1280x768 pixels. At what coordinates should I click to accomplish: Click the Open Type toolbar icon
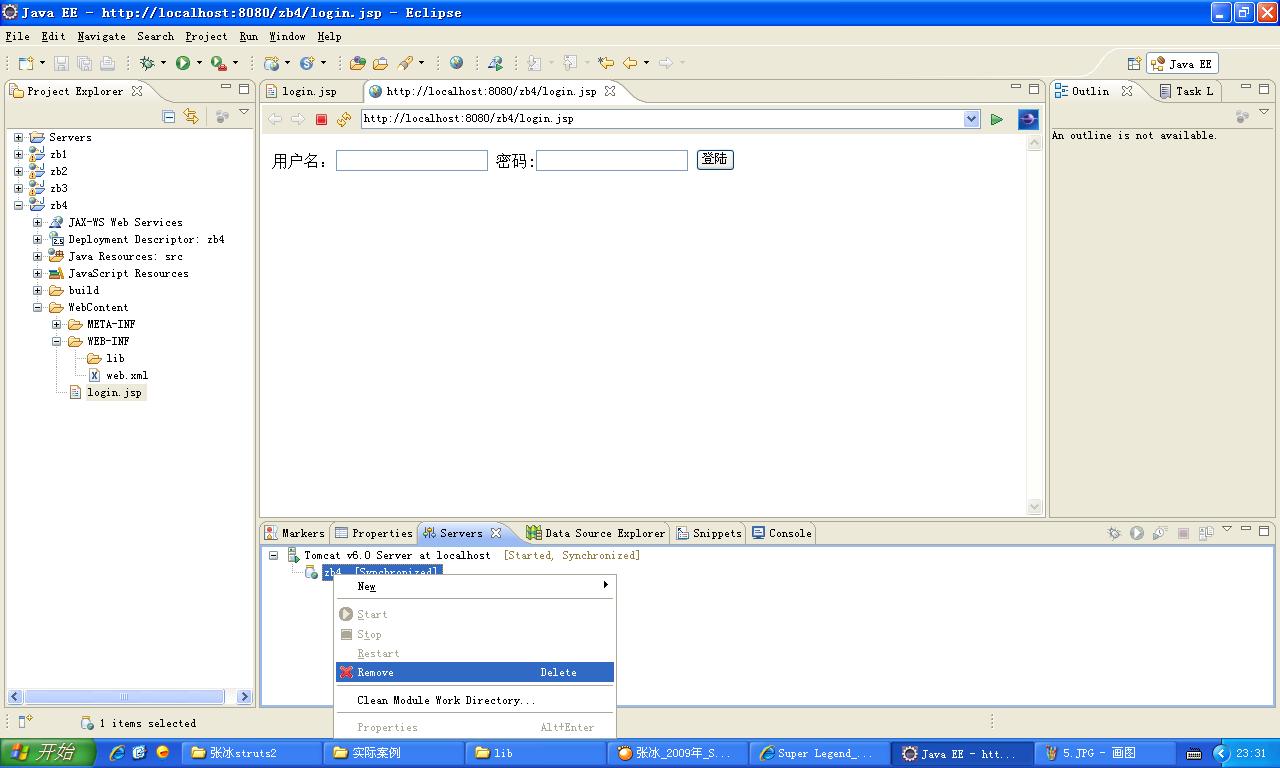(357, 63)
